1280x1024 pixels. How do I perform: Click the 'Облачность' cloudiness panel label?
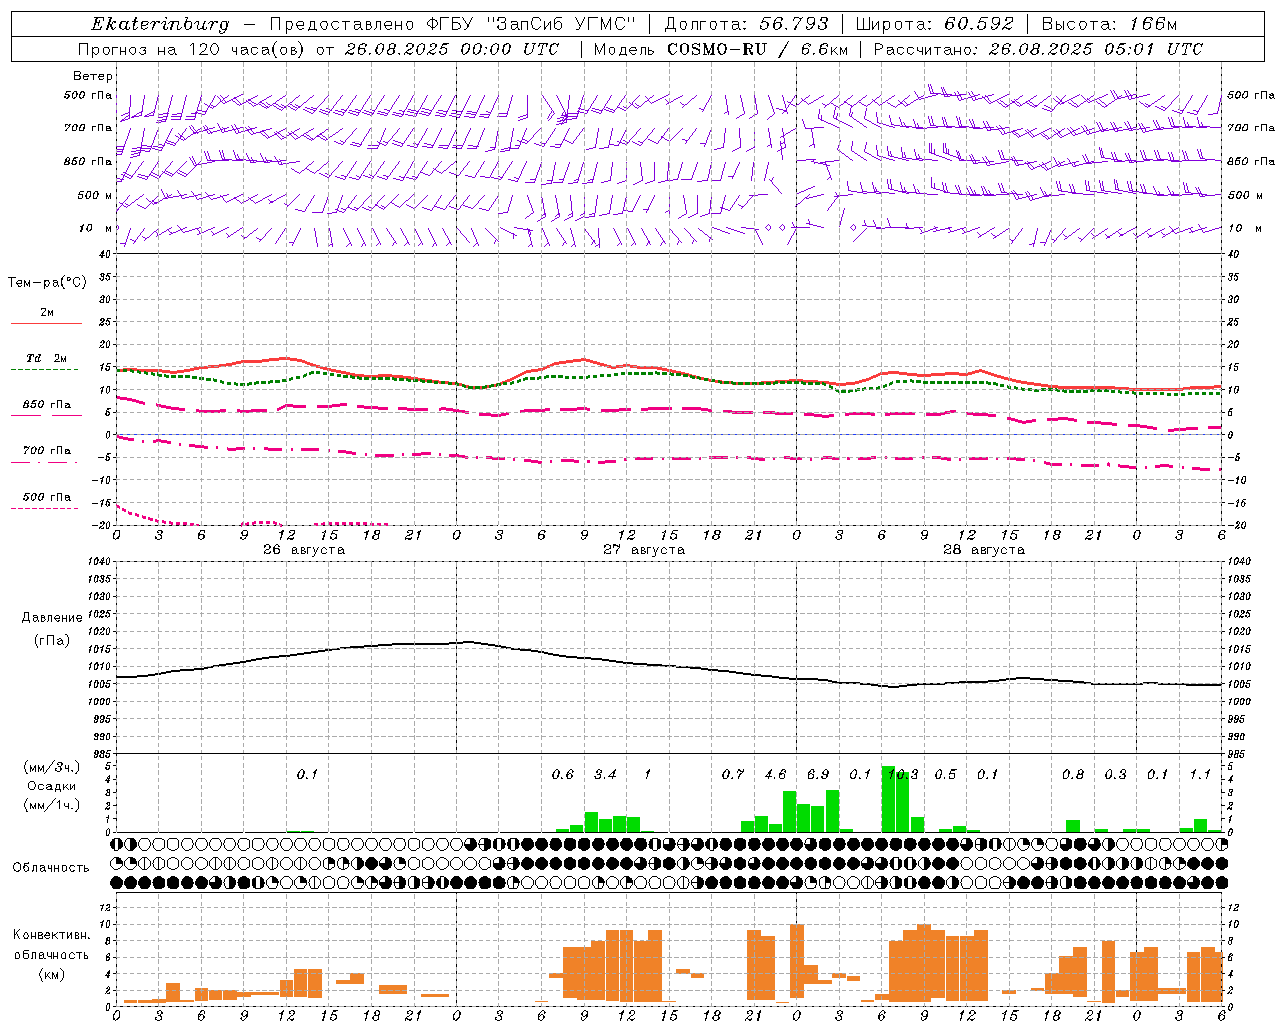pos(51,868)
